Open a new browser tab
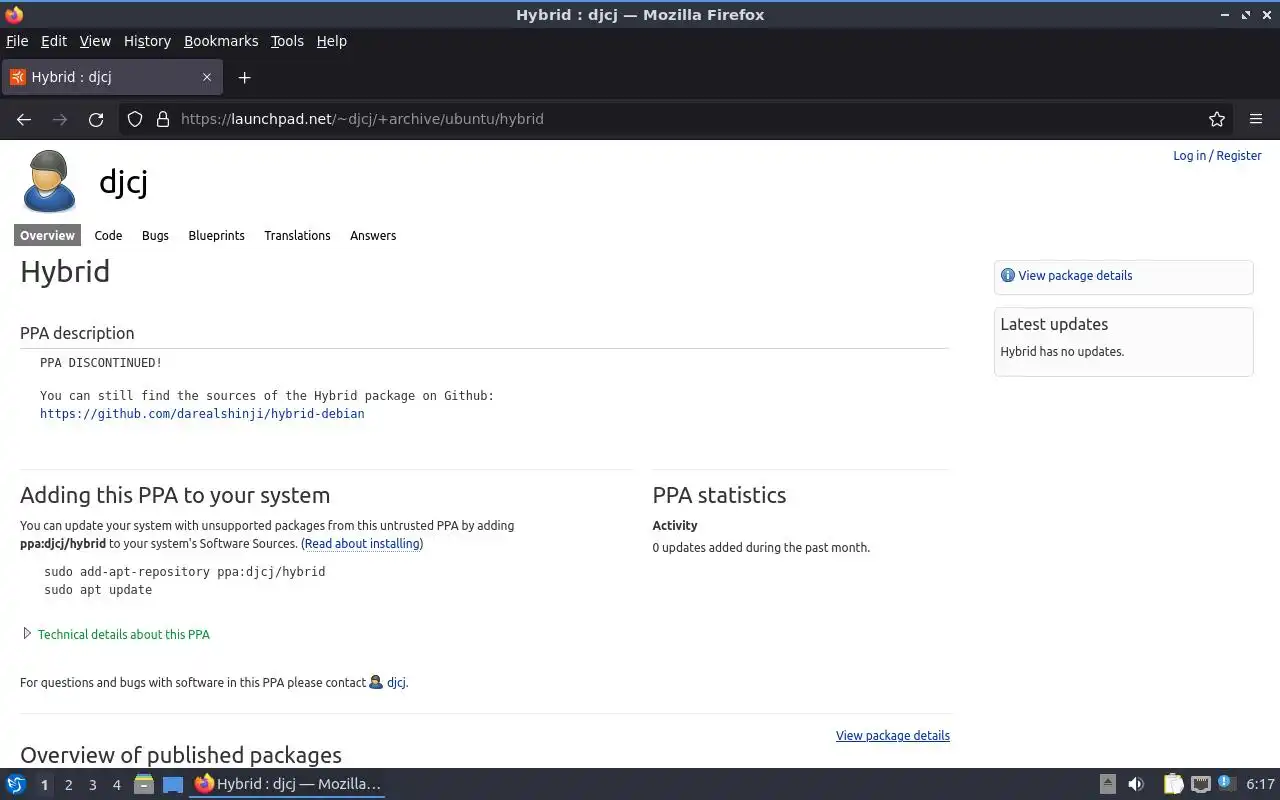Viewport: 1280px width, 800px height. tap(244, 77)
